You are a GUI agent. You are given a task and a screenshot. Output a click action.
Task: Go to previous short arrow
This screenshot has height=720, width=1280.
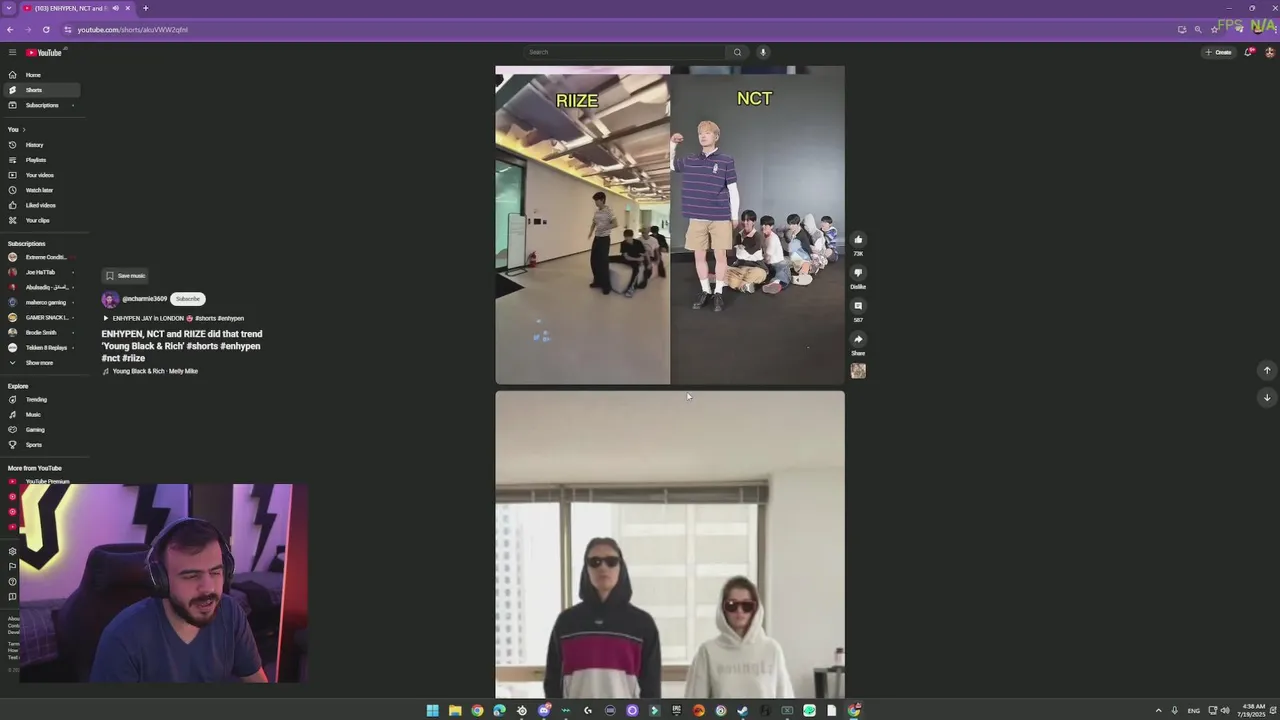coord(1267,370)
